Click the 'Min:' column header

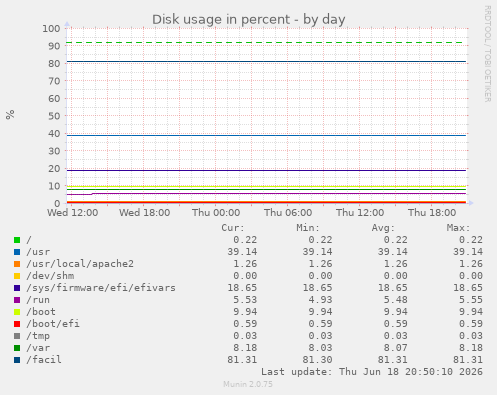pos(308,228)
